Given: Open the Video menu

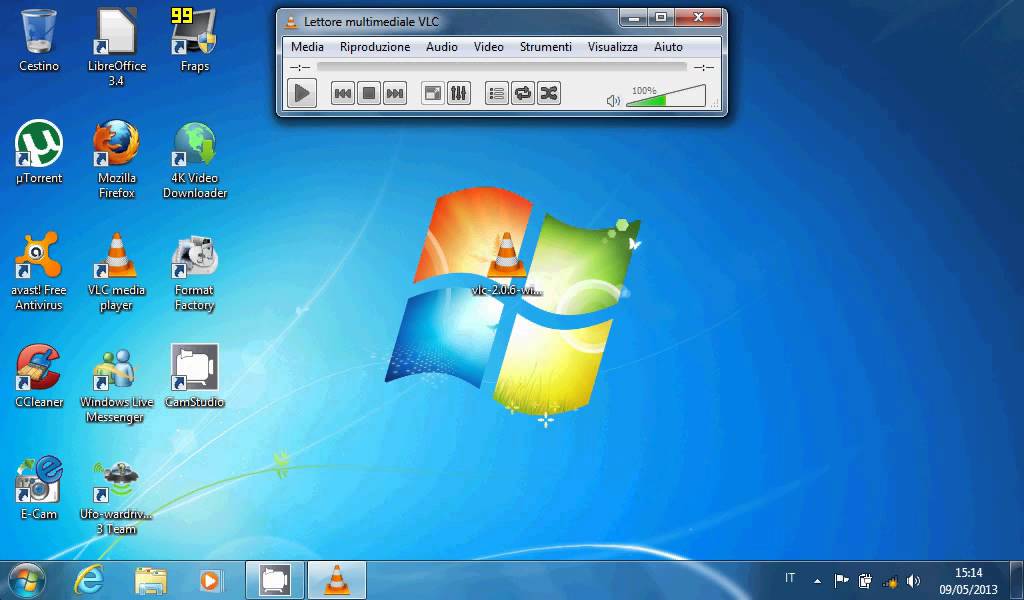Looking at the screenshot, I should (488, 47).
